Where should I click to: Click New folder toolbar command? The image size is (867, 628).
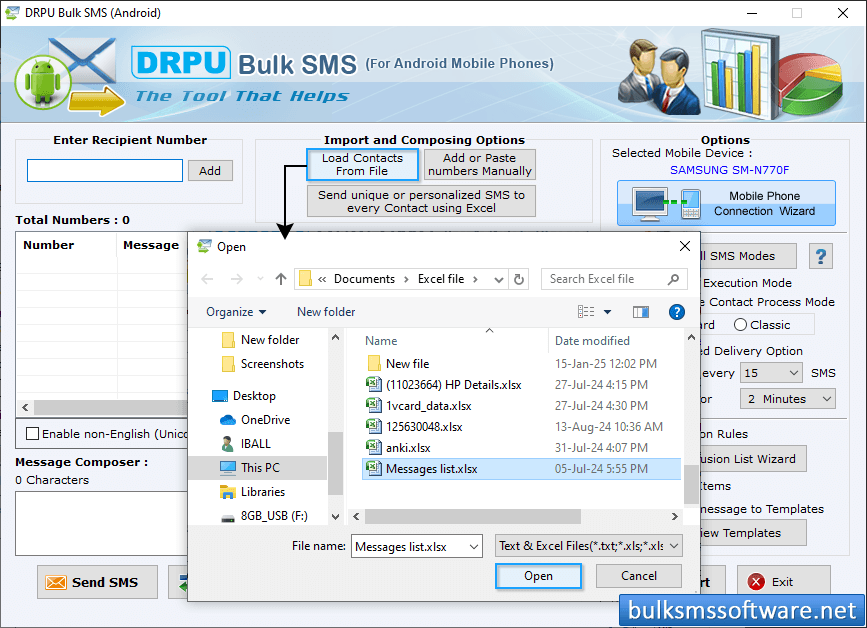click(x=326, y=312)
